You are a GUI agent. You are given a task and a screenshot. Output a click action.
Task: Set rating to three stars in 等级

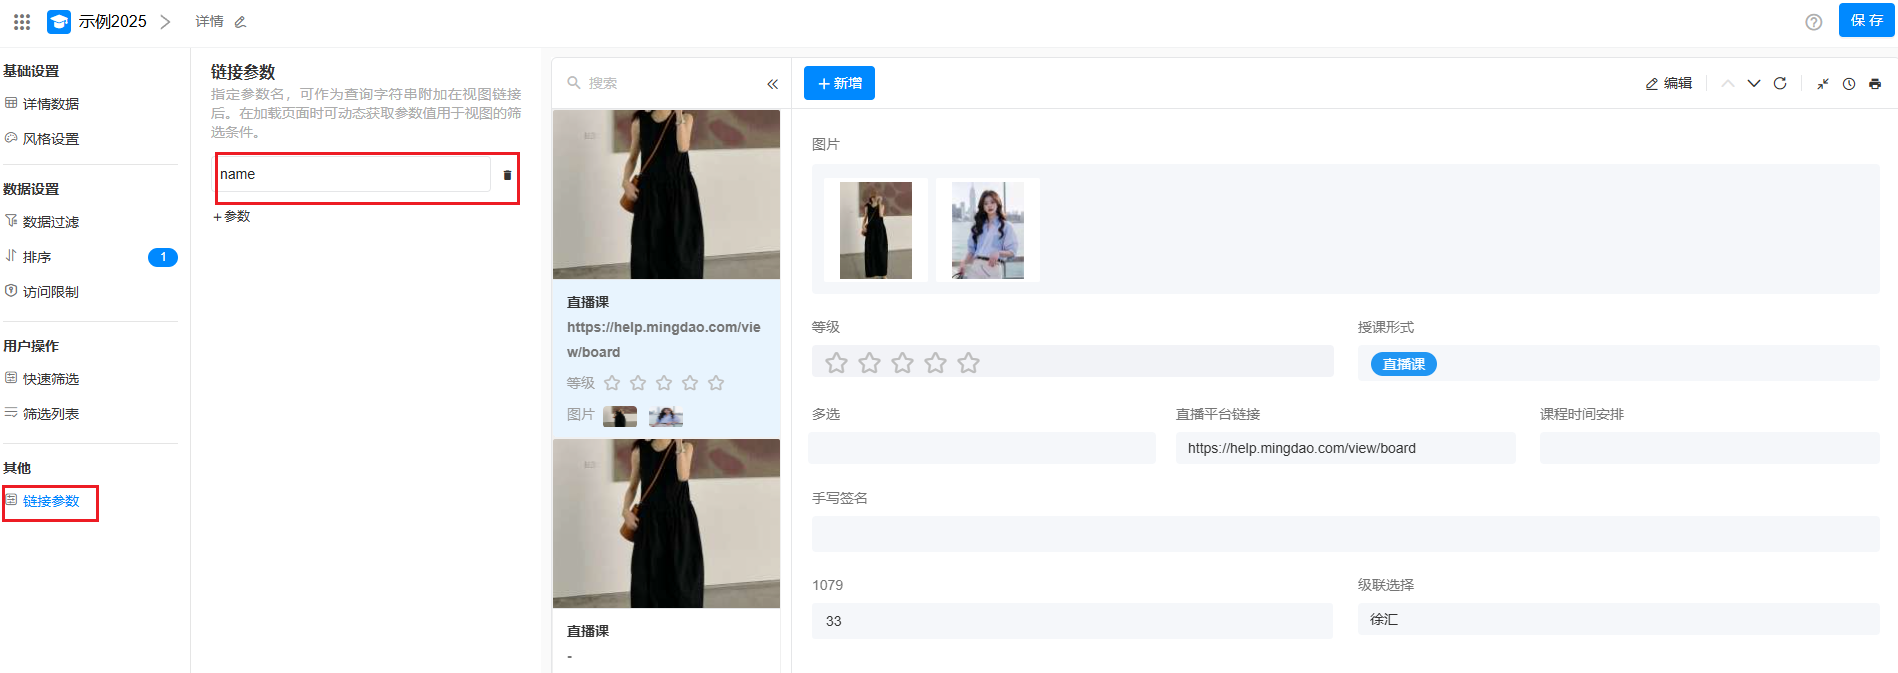tap(902, 363)
